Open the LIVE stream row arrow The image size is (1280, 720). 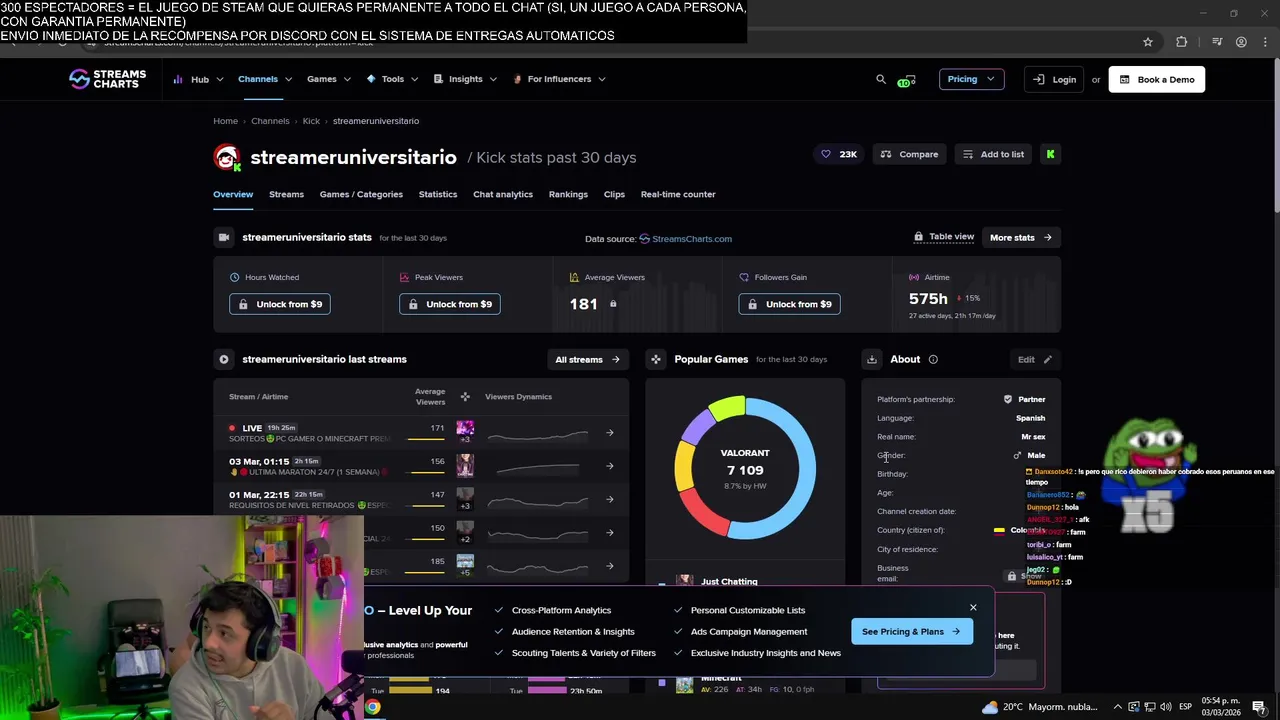(610, 433)
